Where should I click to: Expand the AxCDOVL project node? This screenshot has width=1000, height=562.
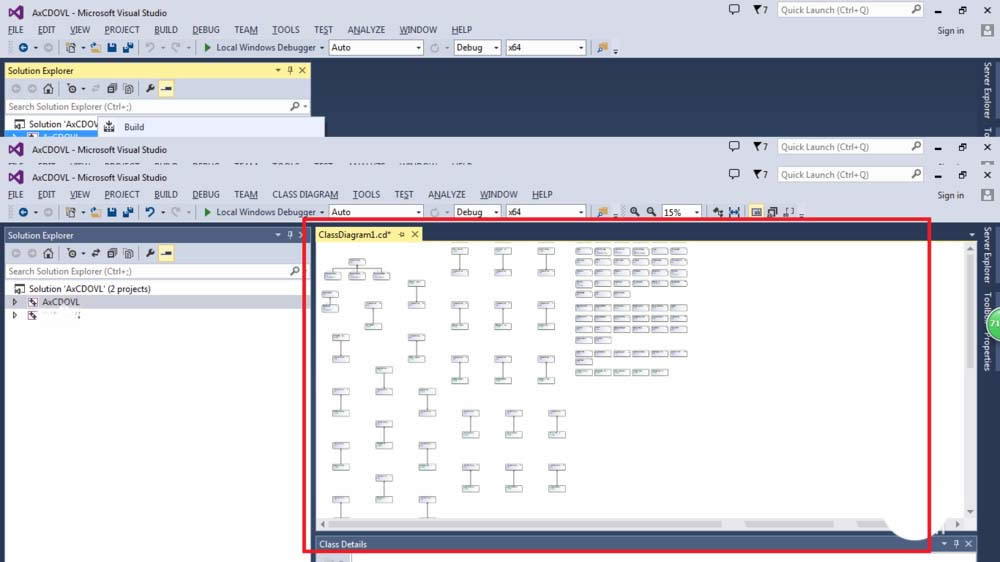tap(15, 302)
